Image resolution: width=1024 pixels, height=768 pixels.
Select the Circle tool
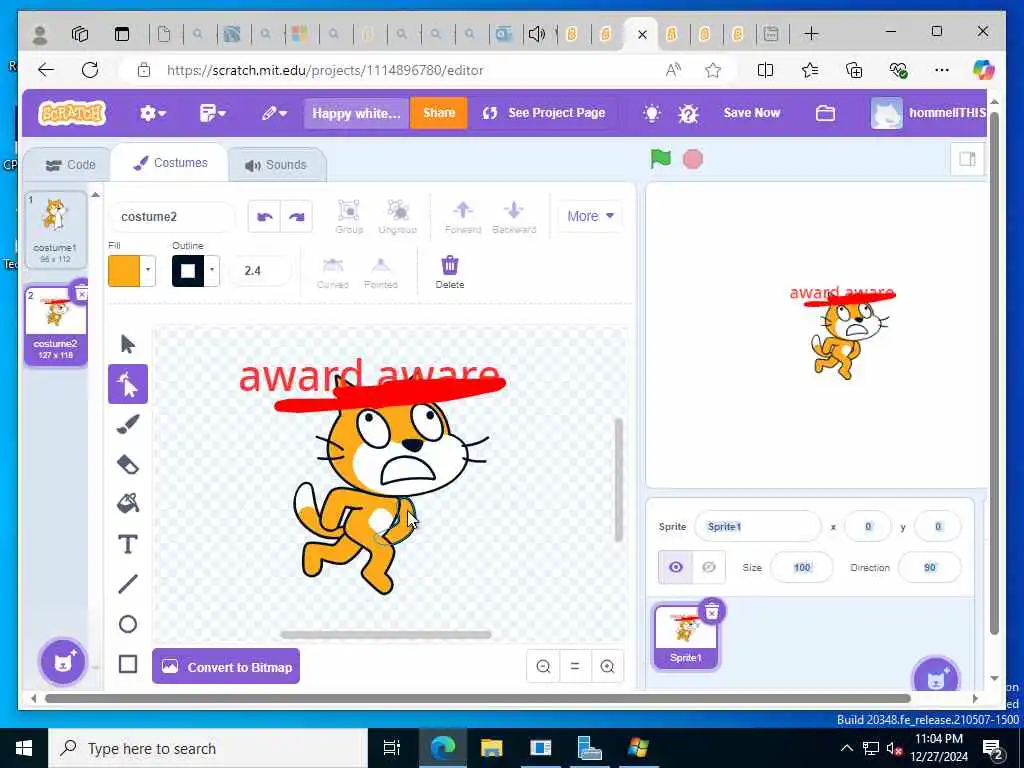point(127,624)
